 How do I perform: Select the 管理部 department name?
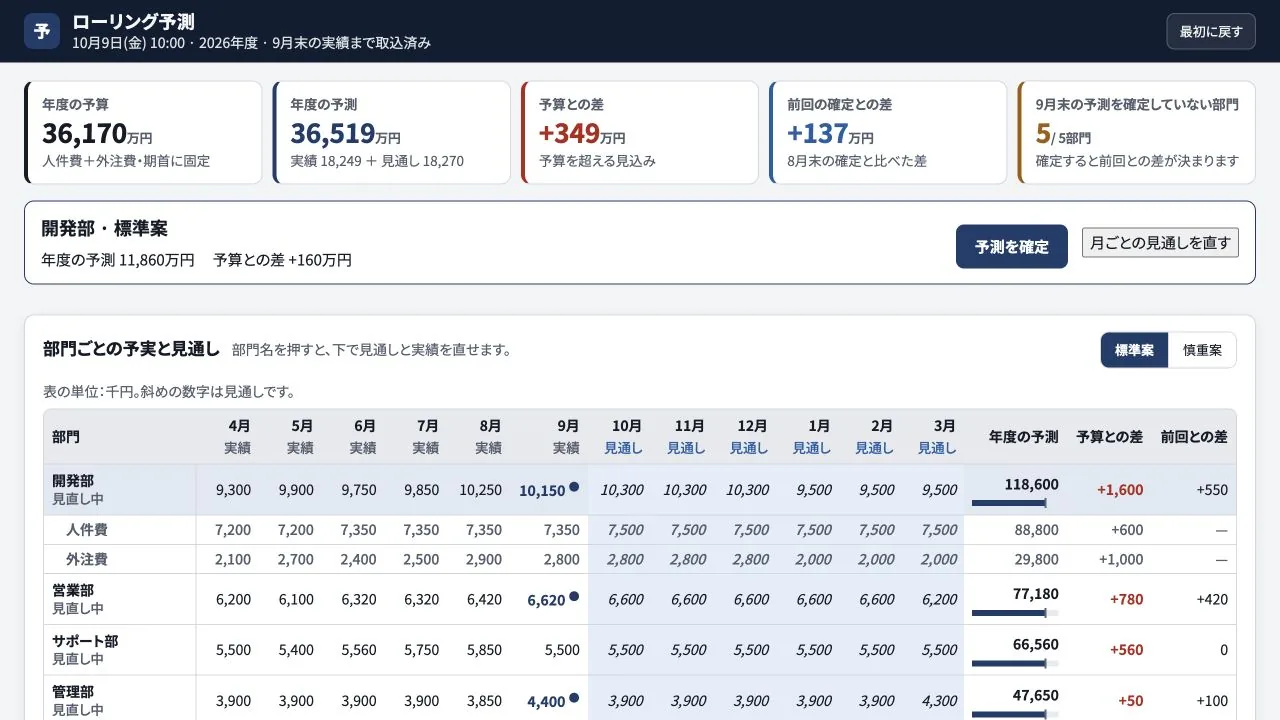coord(73,692)
